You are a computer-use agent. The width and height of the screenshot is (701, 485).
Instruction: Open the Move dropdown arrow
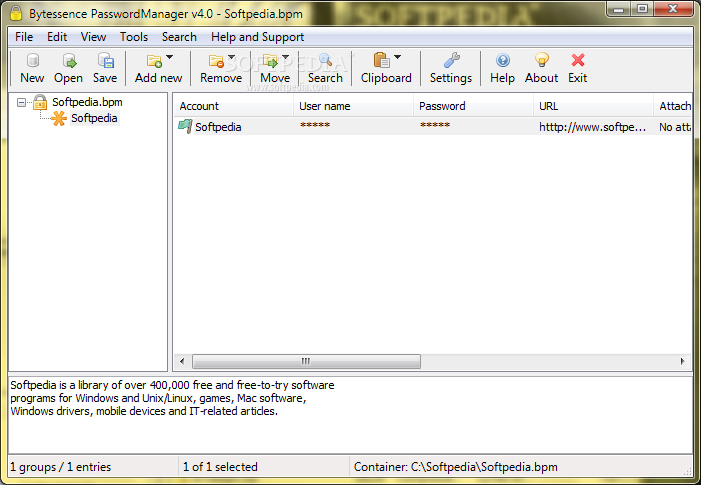tap(285, 57)
